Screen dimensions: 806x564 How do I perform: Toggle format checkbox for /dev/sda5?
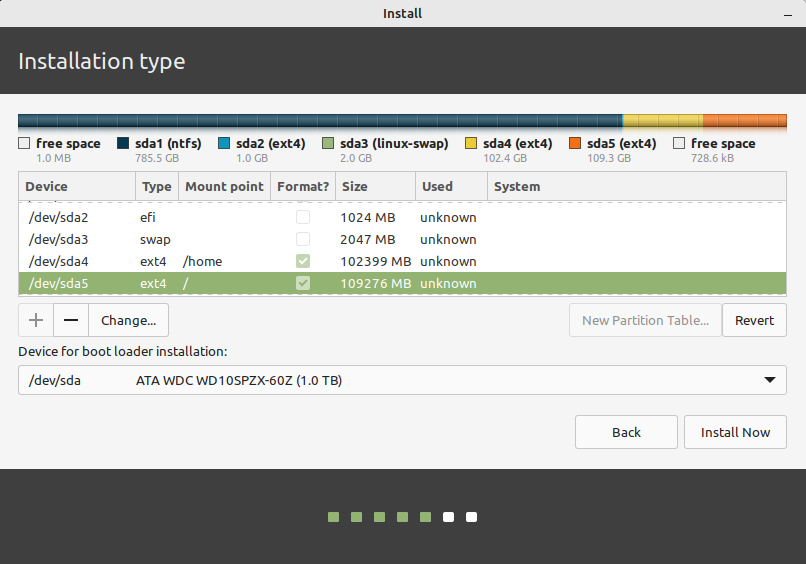tap(303, 283)
